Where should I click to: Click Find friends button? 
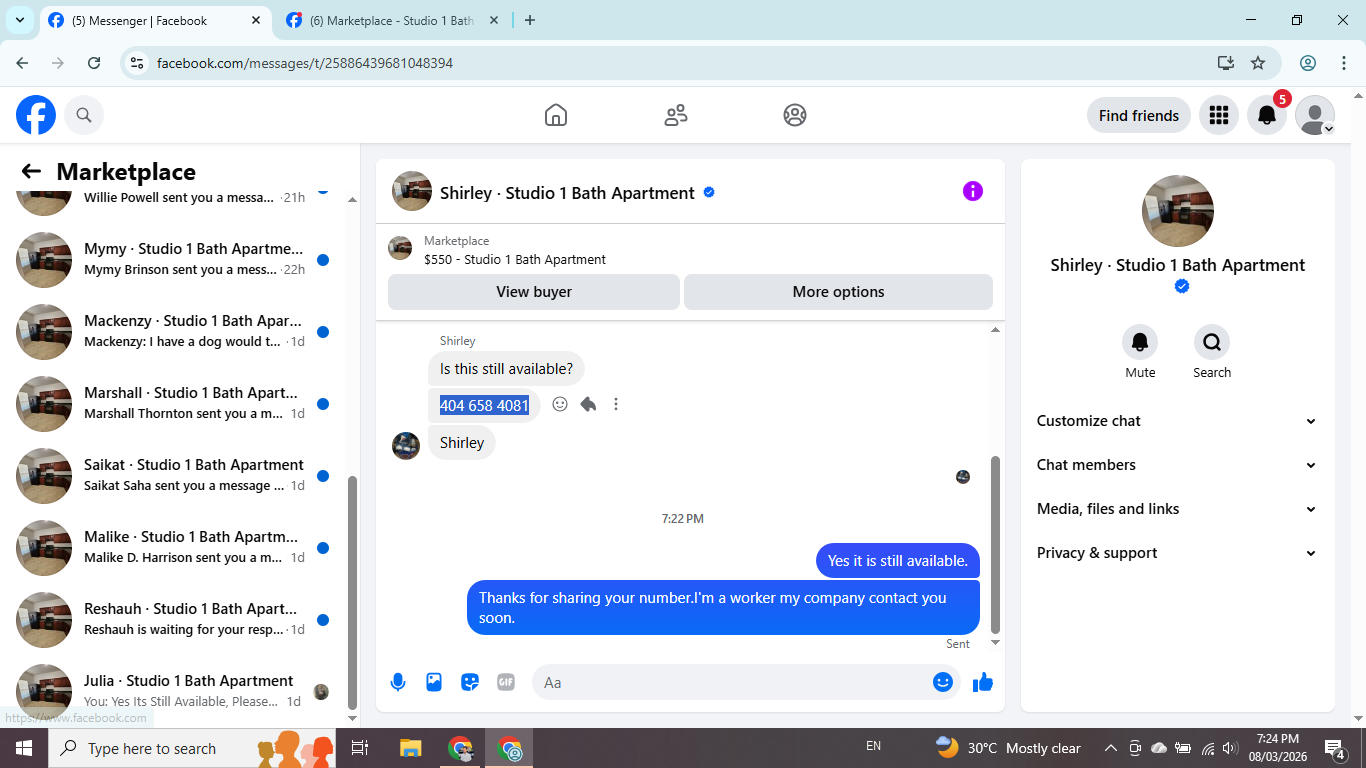click(1139, 115)
